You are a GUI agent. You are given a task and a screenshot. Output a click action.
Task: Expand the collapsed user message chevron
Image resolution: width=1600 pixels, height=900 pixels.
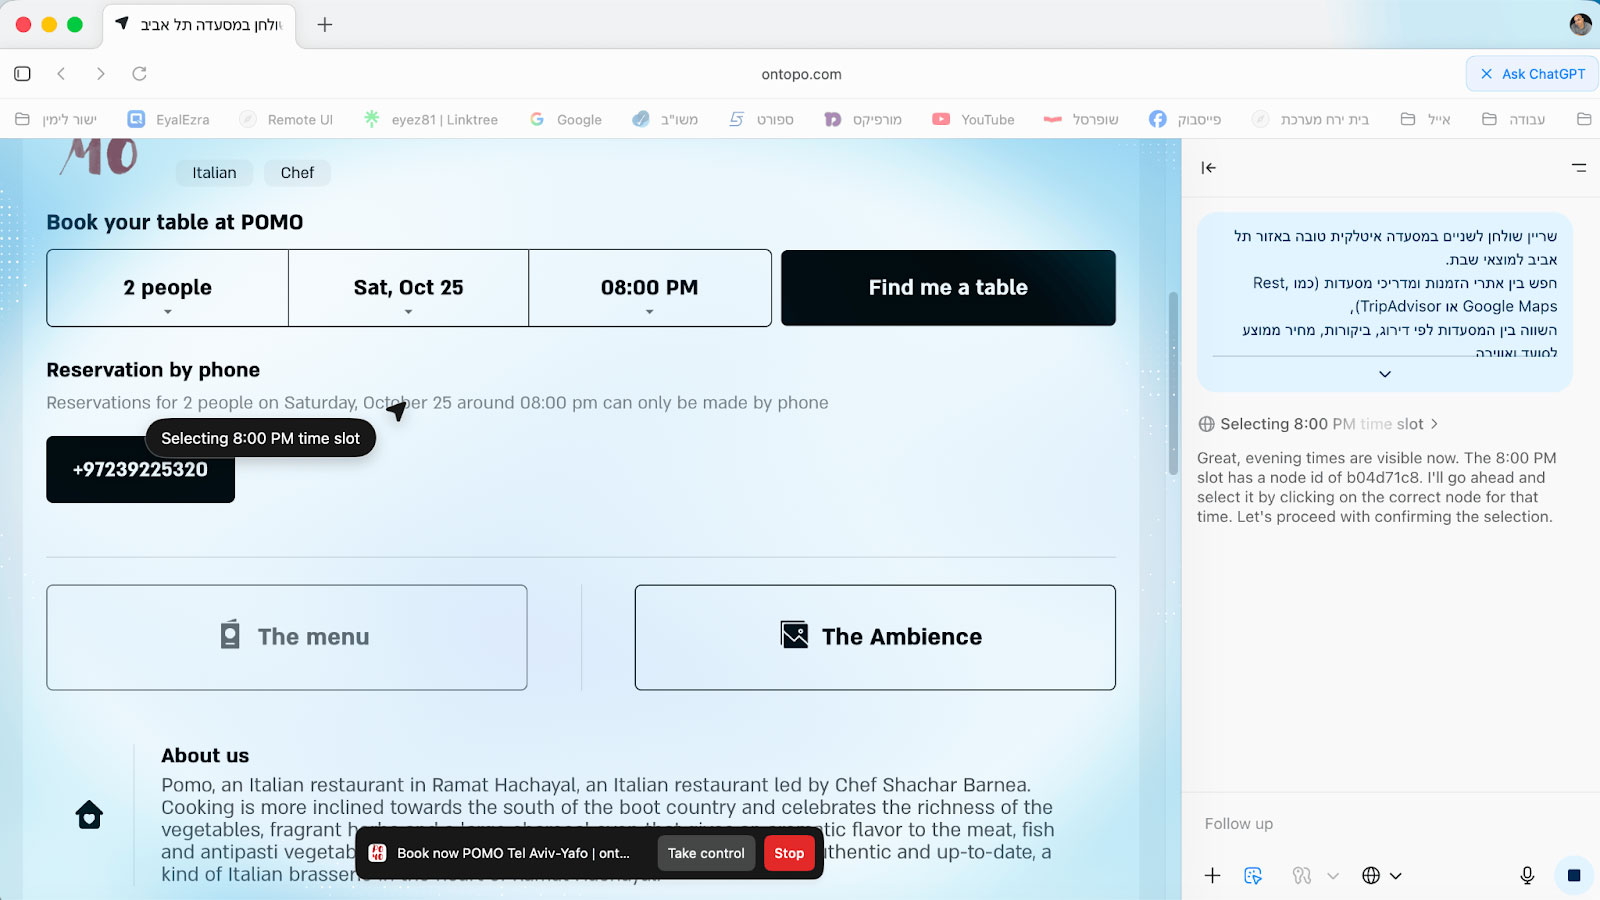pyautogui.click(x=1385, y=374)
